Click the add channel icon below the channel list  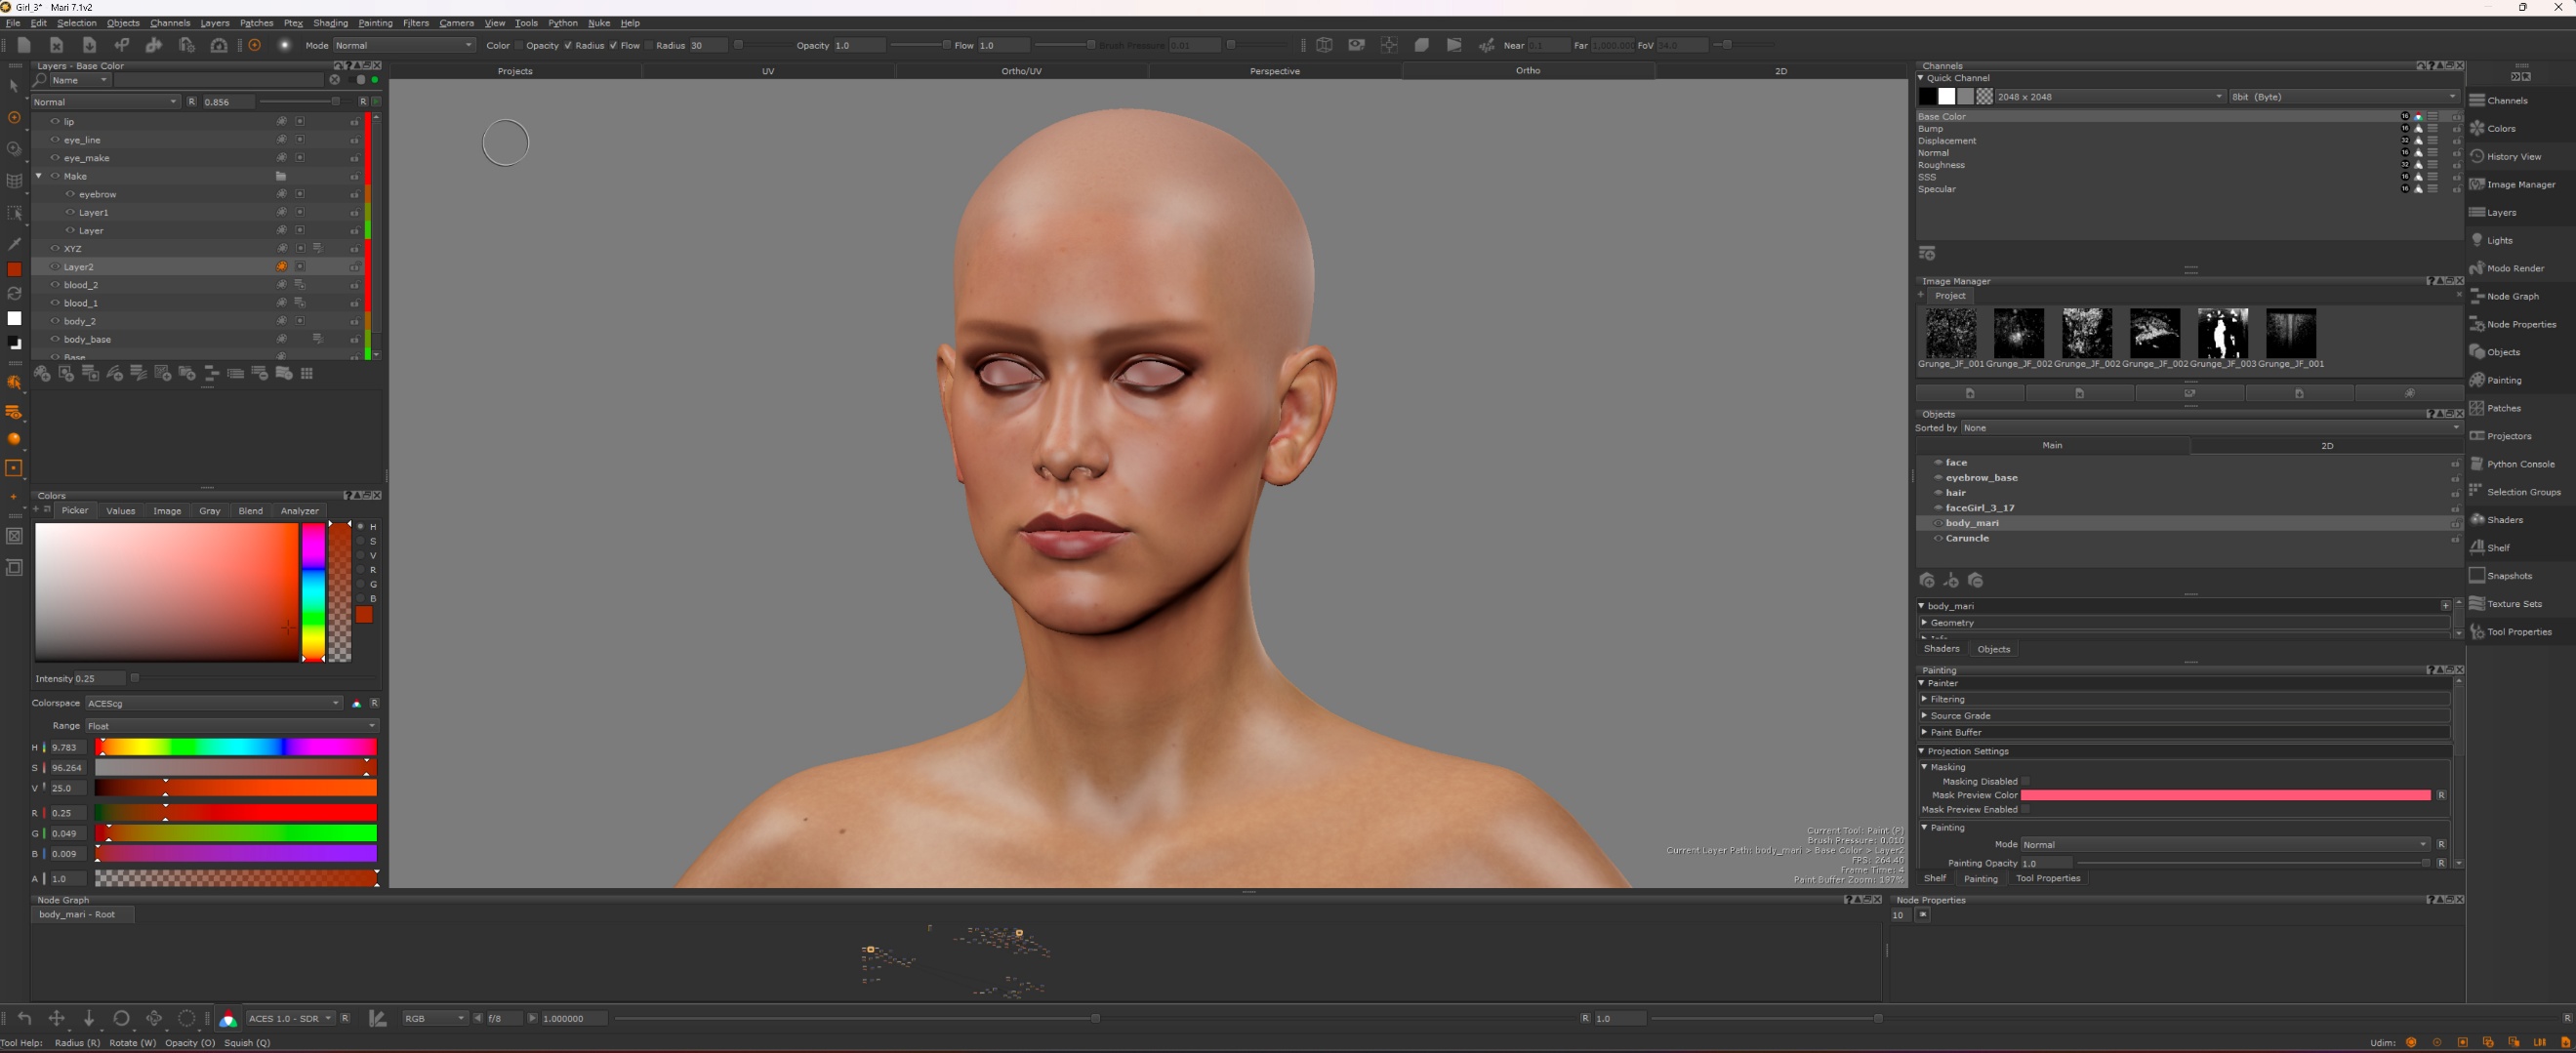coord(1927,253)
